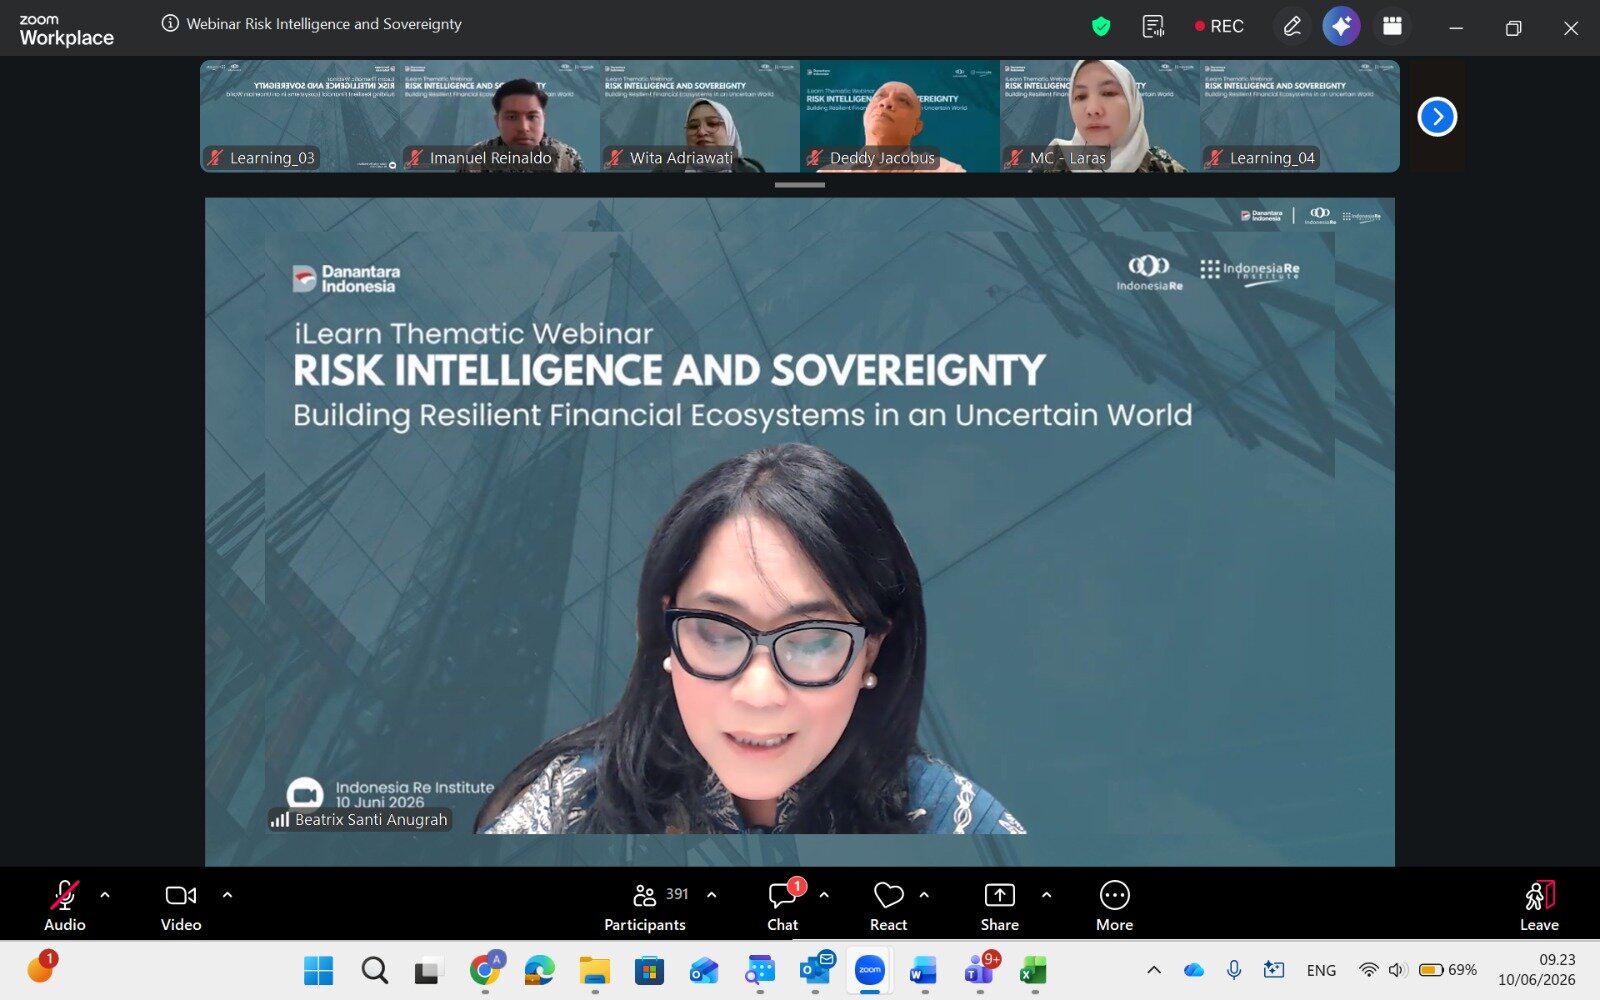This screenshot has height=1000, width=1600.
Task: Open the transcript notes icon
Action: tap(1153, 26)
